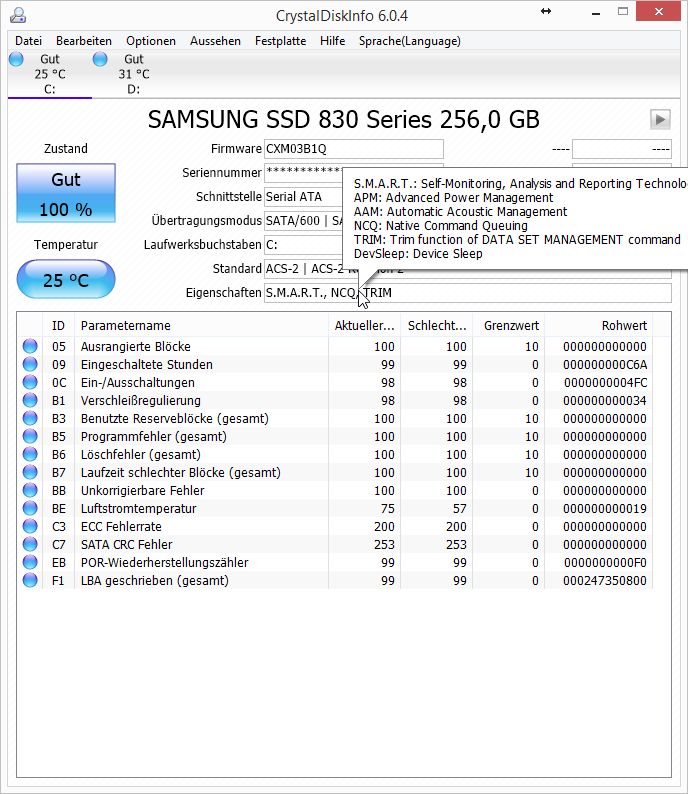Screen dimensions: 688x794
Task: Select the ECC Fehlerrate parameter name
Action: (122, 527)
